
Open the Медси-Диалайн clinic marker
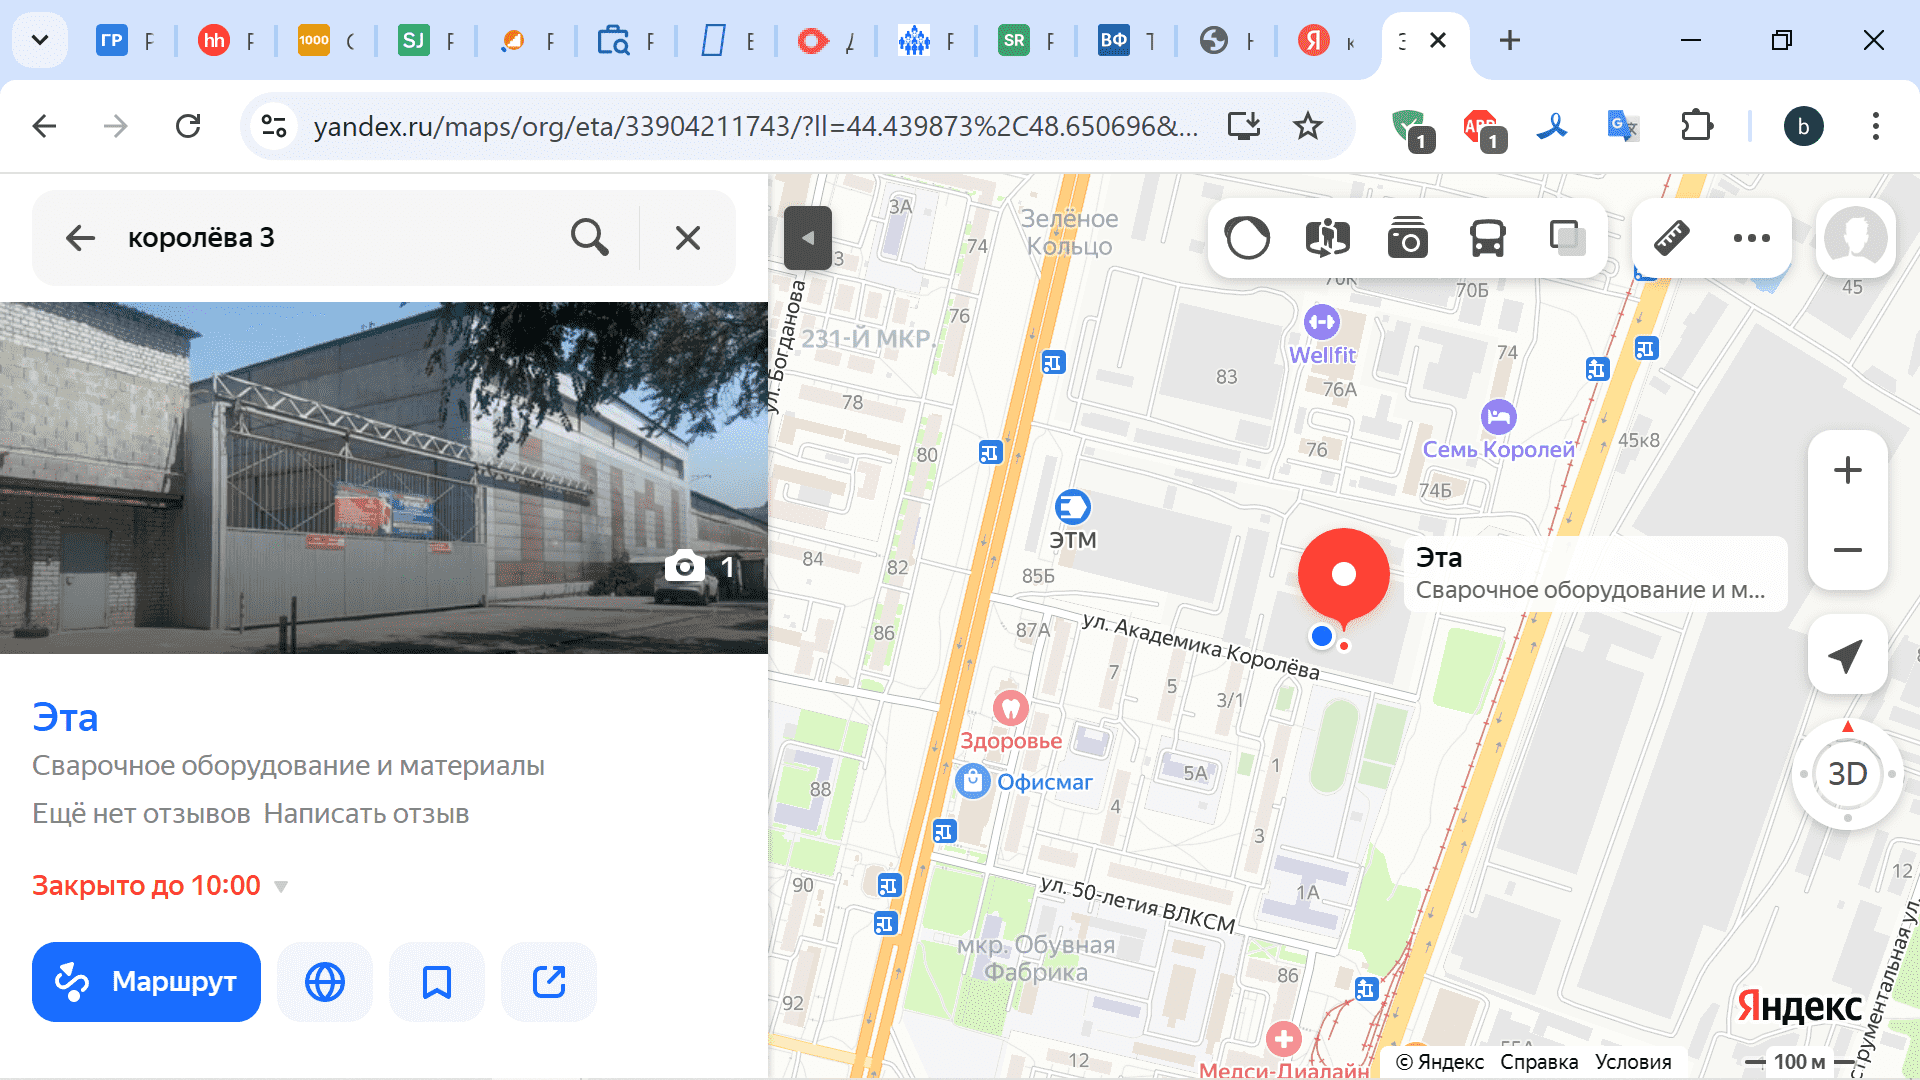tap(1283, 1039)
